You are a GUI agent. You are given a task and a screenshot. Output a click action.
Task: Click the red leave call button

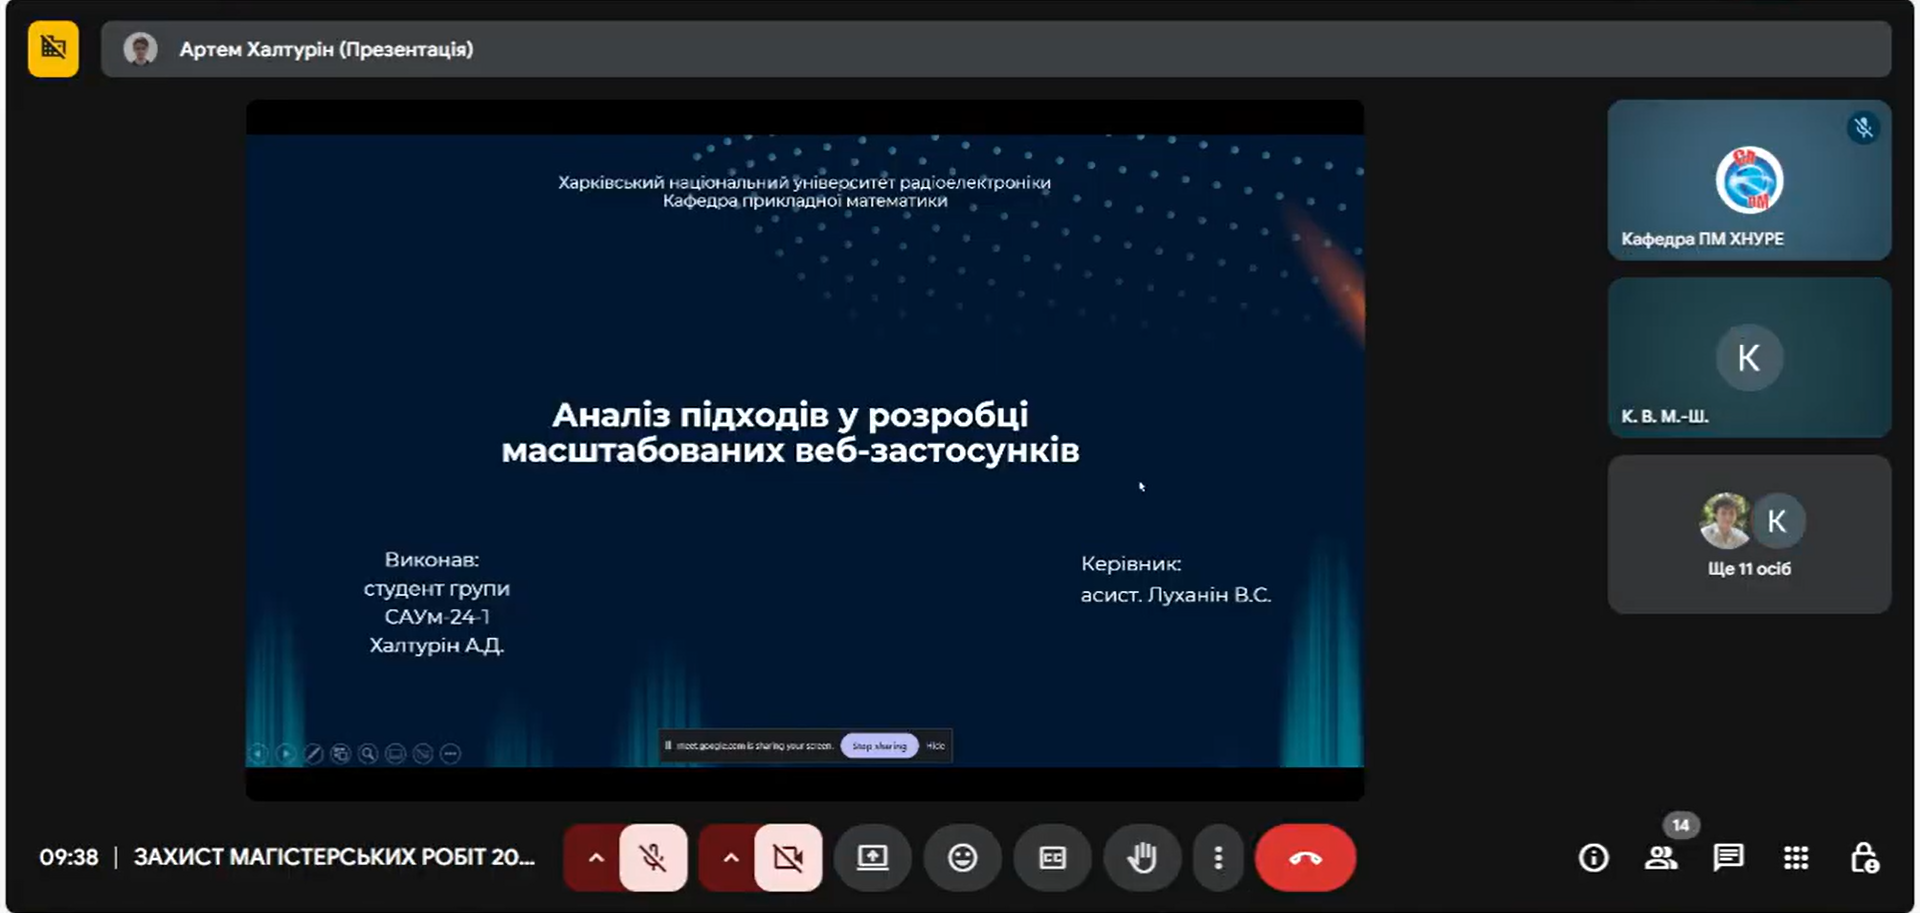click(1305, 858)
